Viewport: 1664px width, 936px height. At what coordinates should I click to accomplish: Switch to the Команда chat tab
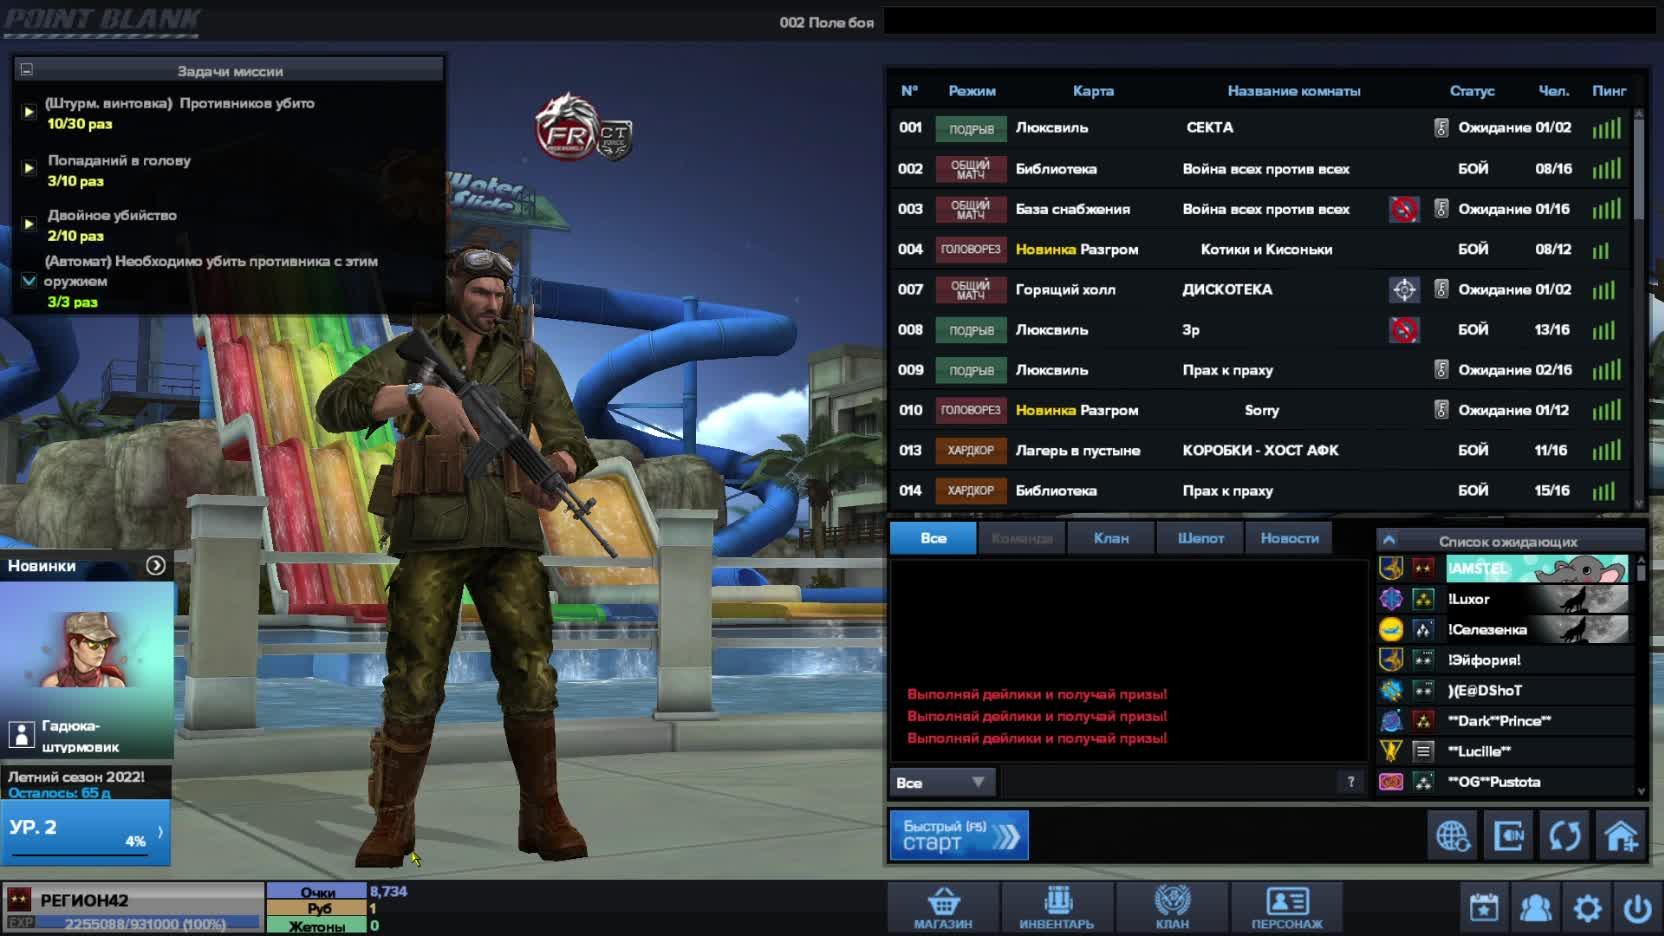coord(1022,538)
